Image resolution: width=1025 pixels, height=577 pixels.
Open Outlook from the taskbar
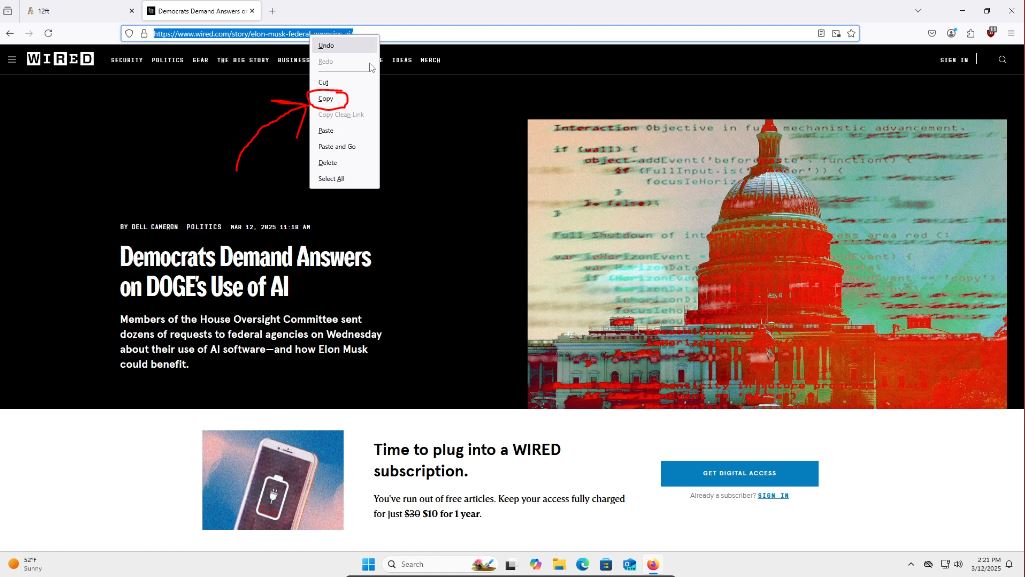point(630,564)
